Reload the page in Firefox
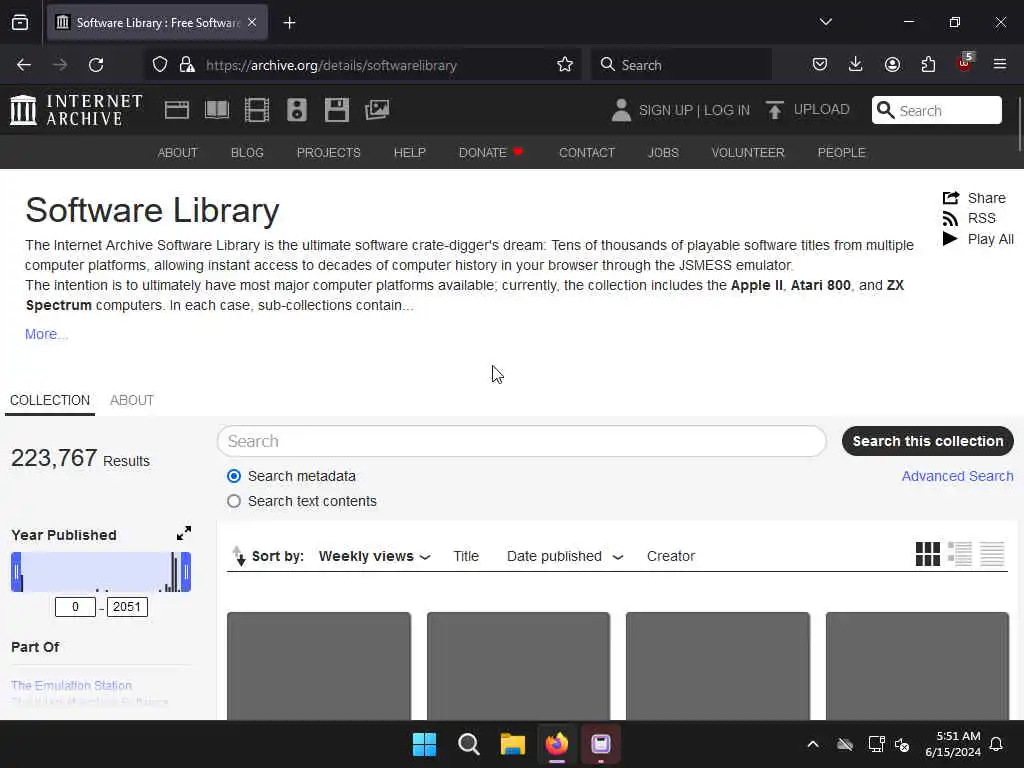1024x768 pixels. point(96,65)
